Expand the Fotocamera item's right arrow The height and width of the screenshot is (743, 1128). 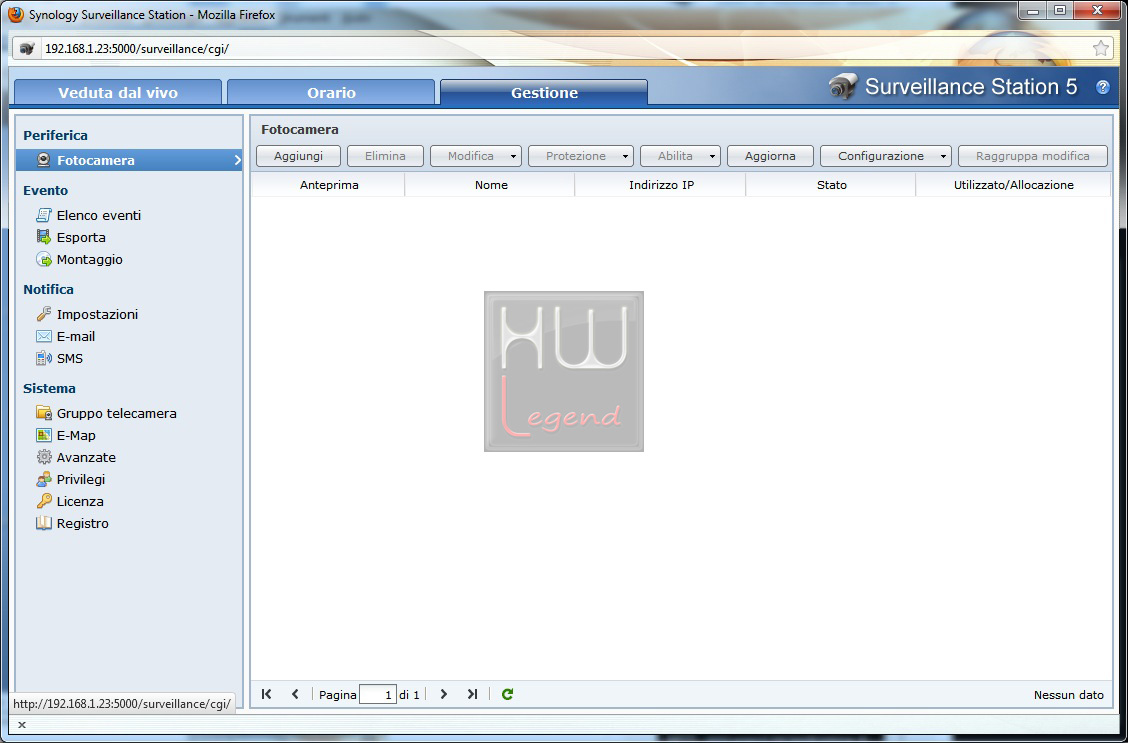point(237,160)
